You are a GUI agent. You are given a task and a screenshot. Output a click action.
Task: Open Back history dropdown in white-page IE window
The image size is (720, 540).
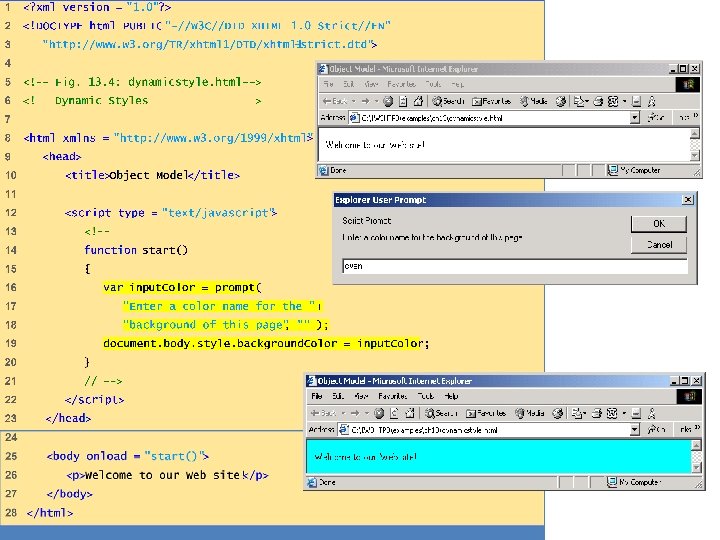[x=353, y=101]
